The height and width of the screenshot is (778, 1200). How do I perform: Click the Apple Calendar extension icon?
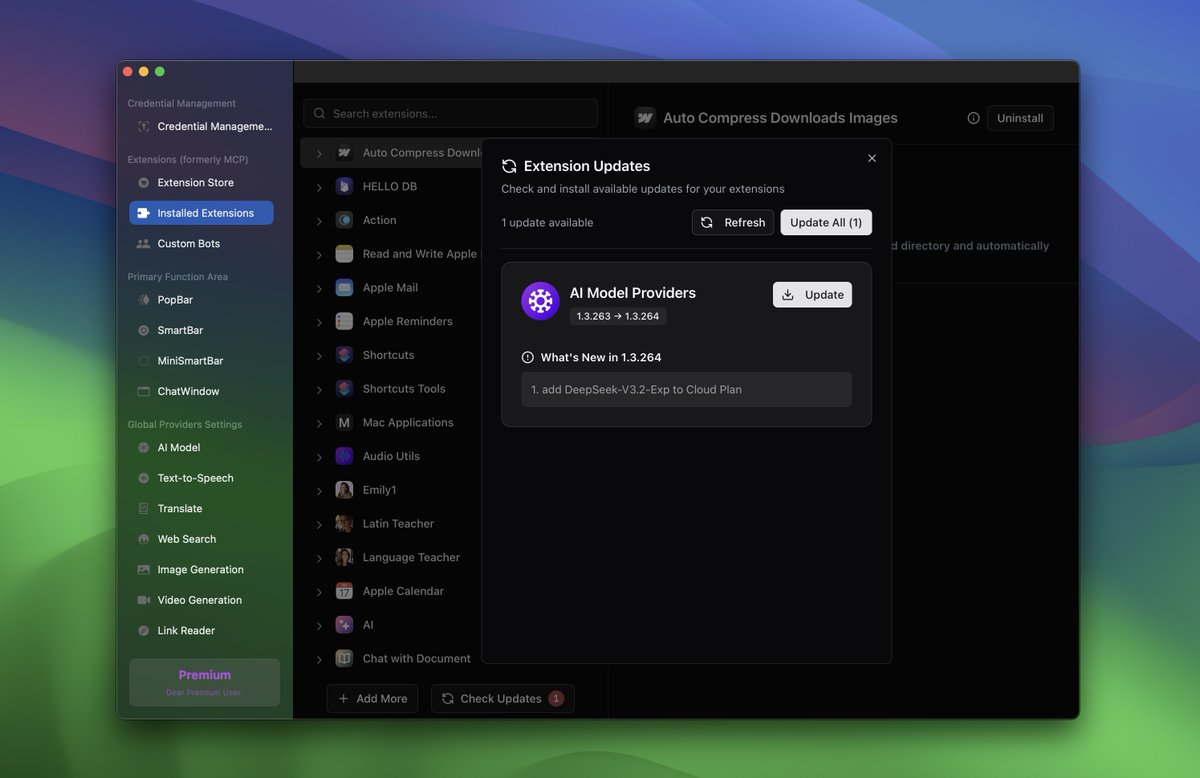(x=344, y=591)
